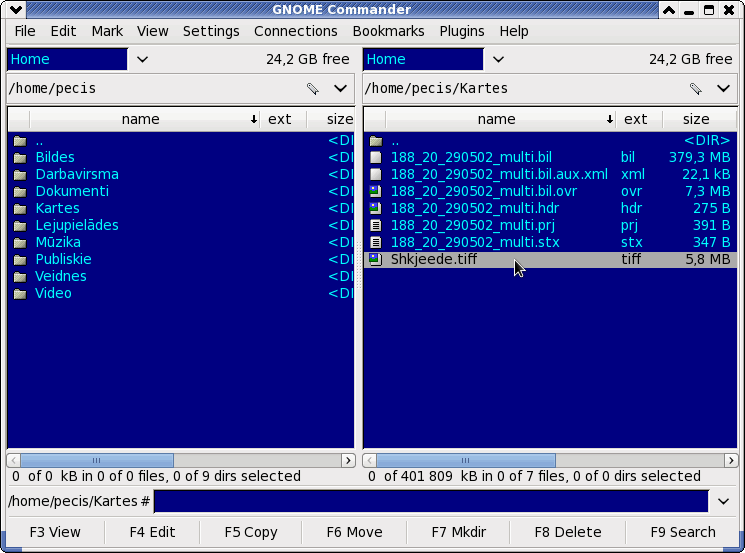Screen dimensions: 745x553
Task: Click the parent directory folder icon in right pane
Action: click(376, 141)
